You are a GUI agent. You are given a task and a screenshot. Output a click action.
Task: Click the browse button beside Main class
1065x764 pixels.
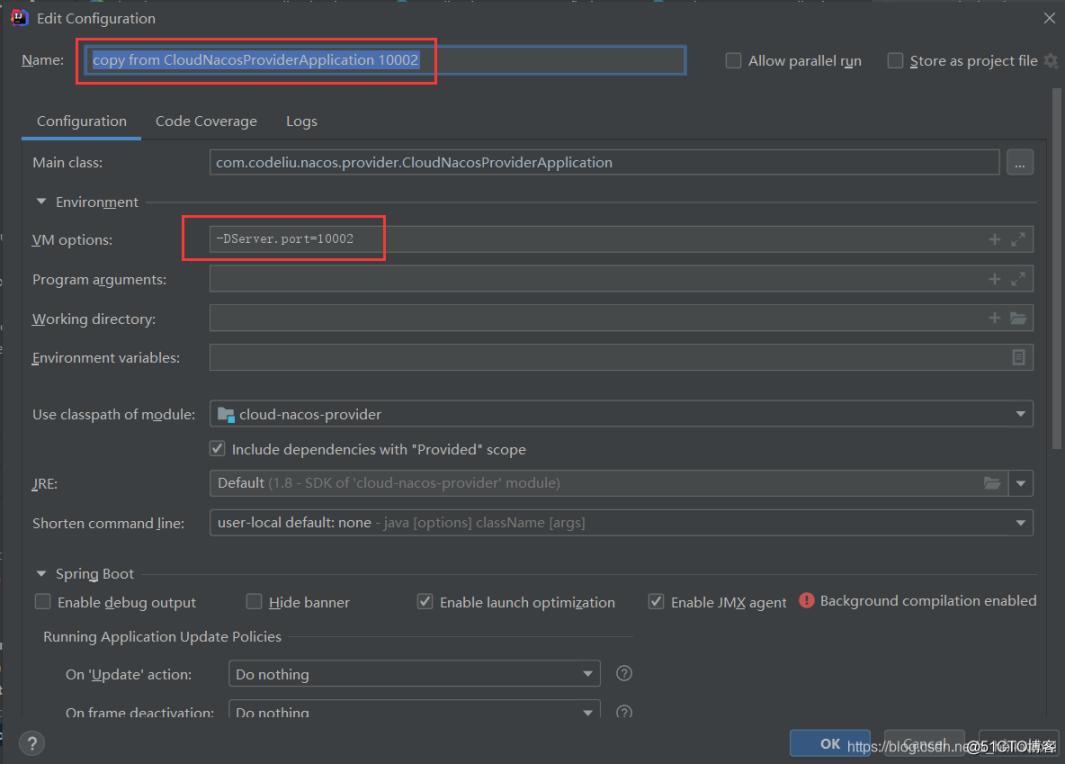[1020, 162]
